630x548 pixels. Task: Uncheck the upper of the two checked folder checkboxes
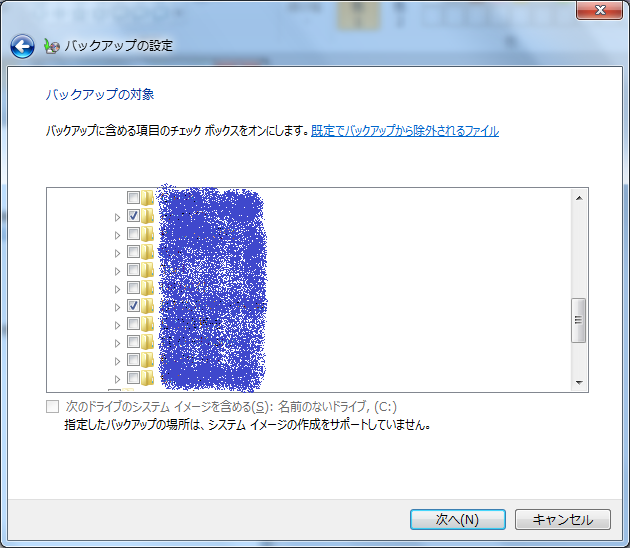point(133,216)
